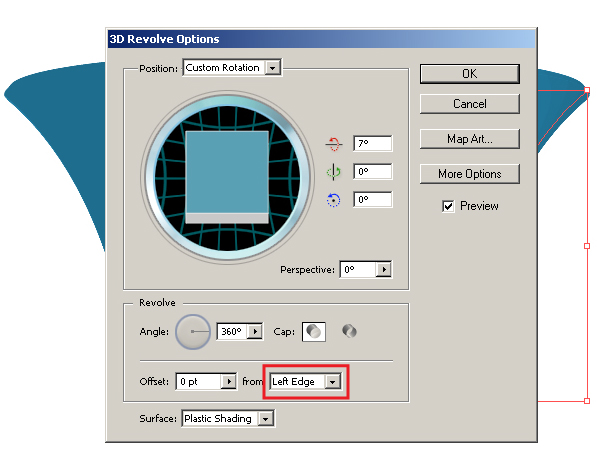Select the turn cap off option

pyautogui.click(x=349, y=331)
